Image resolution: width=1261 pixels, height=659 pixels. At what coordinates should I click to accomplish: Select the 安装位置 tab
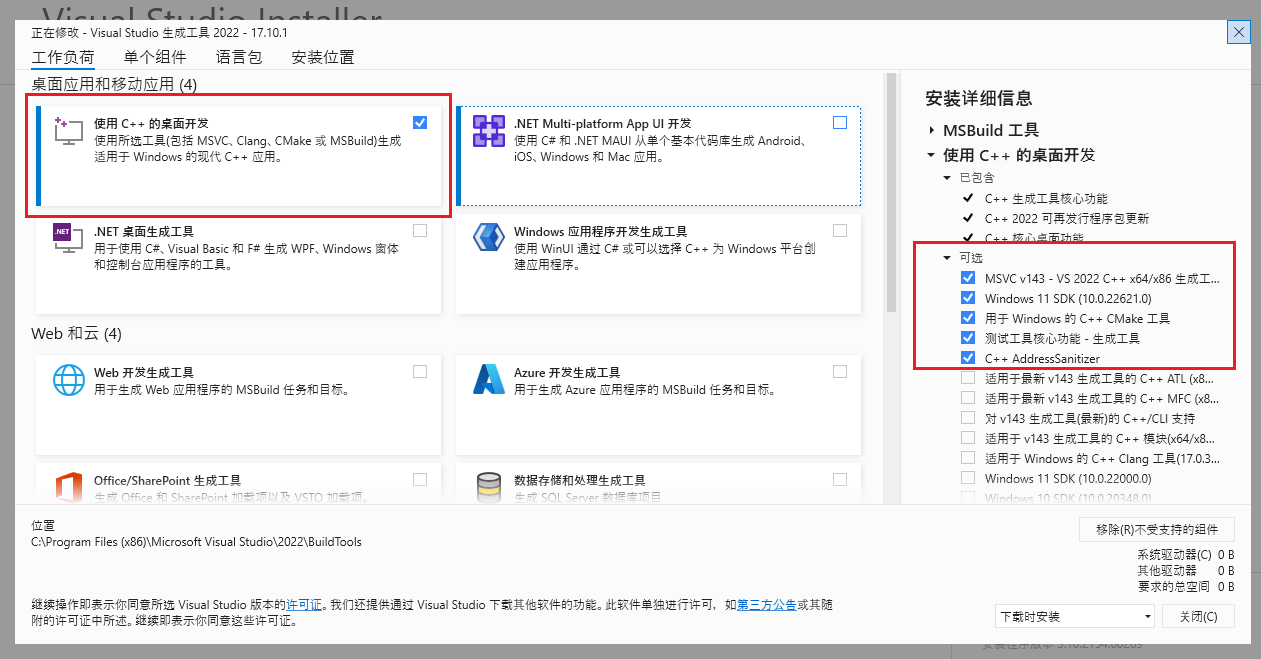click(323, 58)
